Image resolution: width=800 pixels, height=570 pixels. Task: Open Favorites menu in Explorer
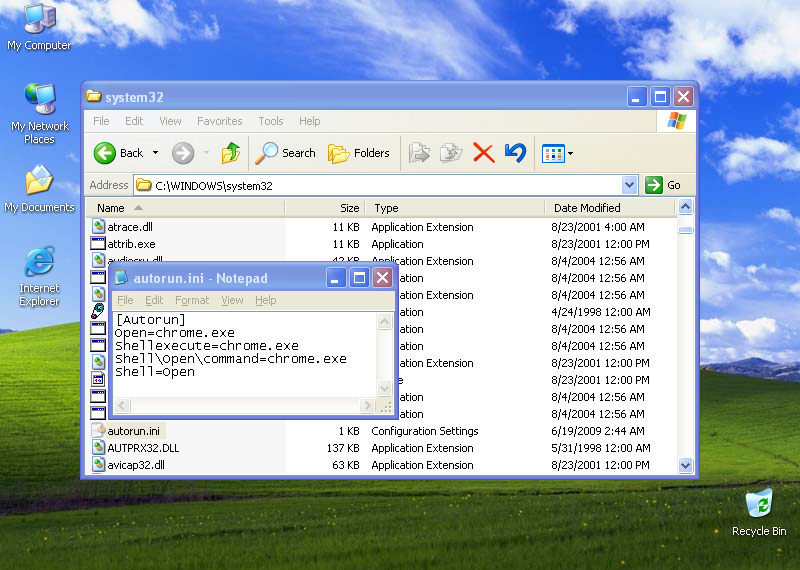click(x=219, y=121)
